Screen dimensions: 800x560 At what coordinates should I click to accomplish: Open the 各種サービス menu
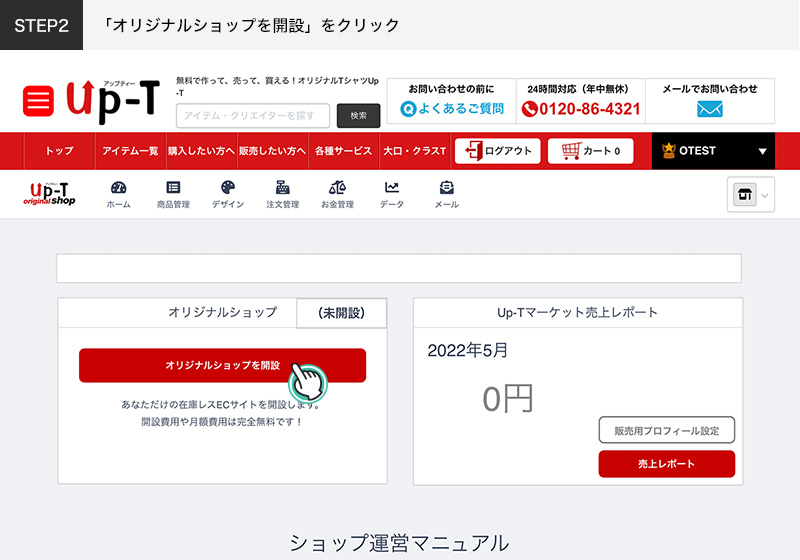pyautogui.click(x=343, y=151)
